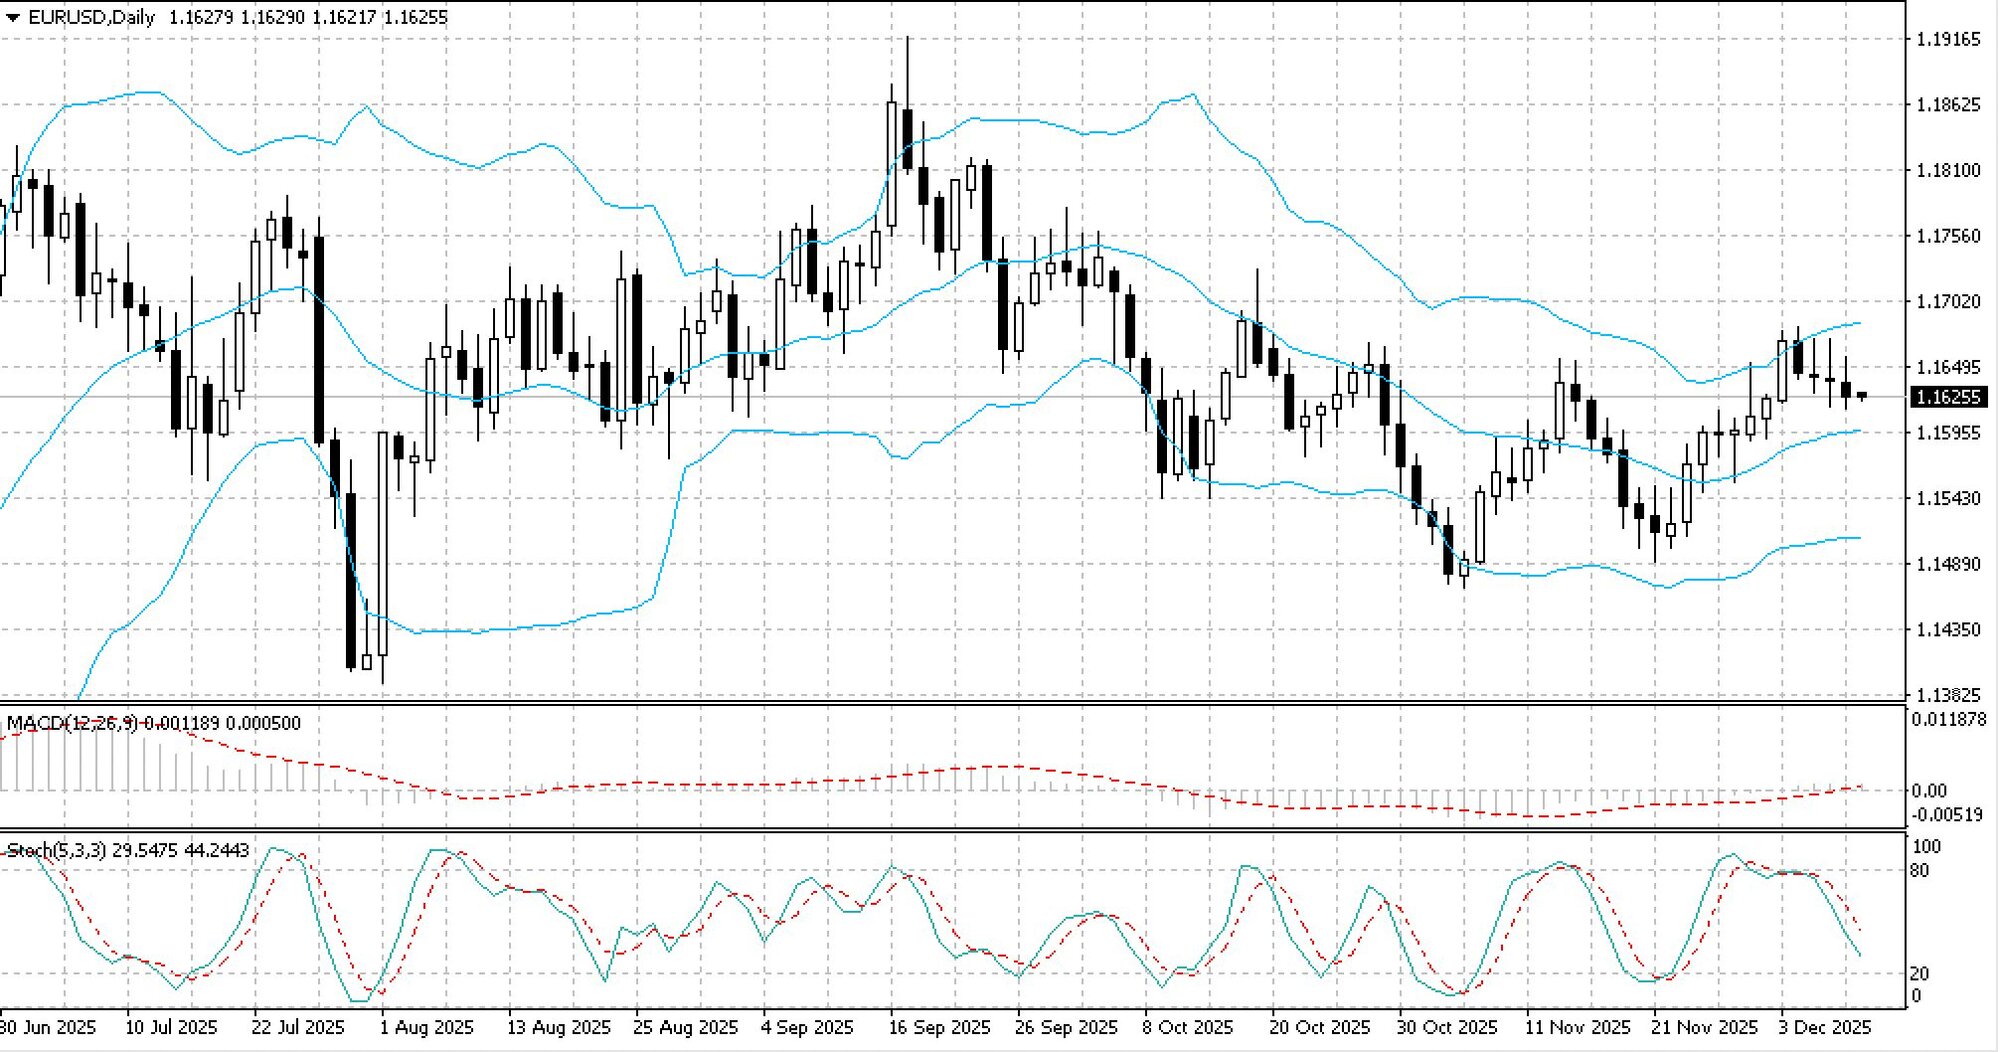Click the most recent candlestick on chart
The width and height of the screenshot is (2000, 1052).
pos(1862,396)
